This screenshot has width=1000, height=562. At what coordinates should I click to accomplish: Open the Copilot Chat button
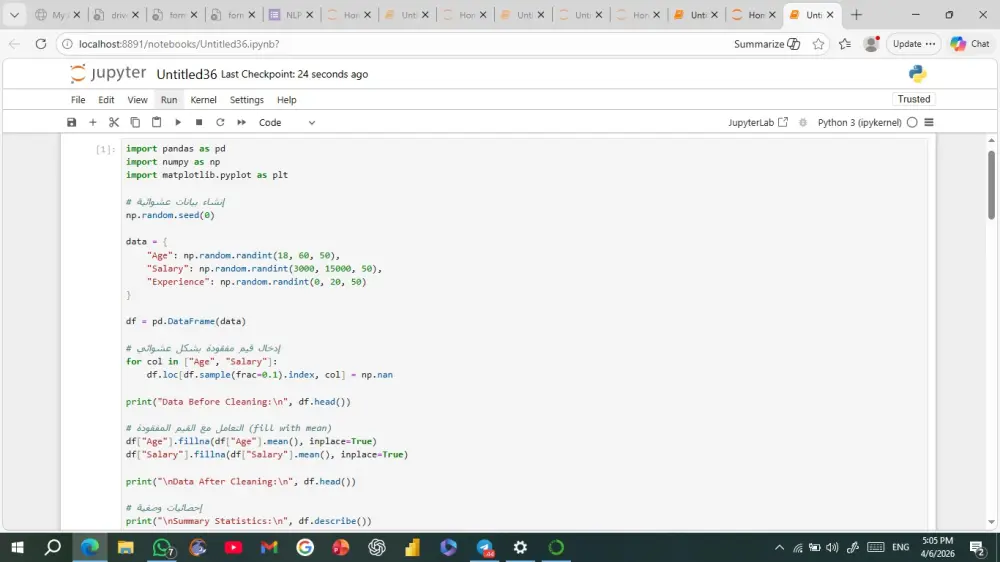click(970, 44)
